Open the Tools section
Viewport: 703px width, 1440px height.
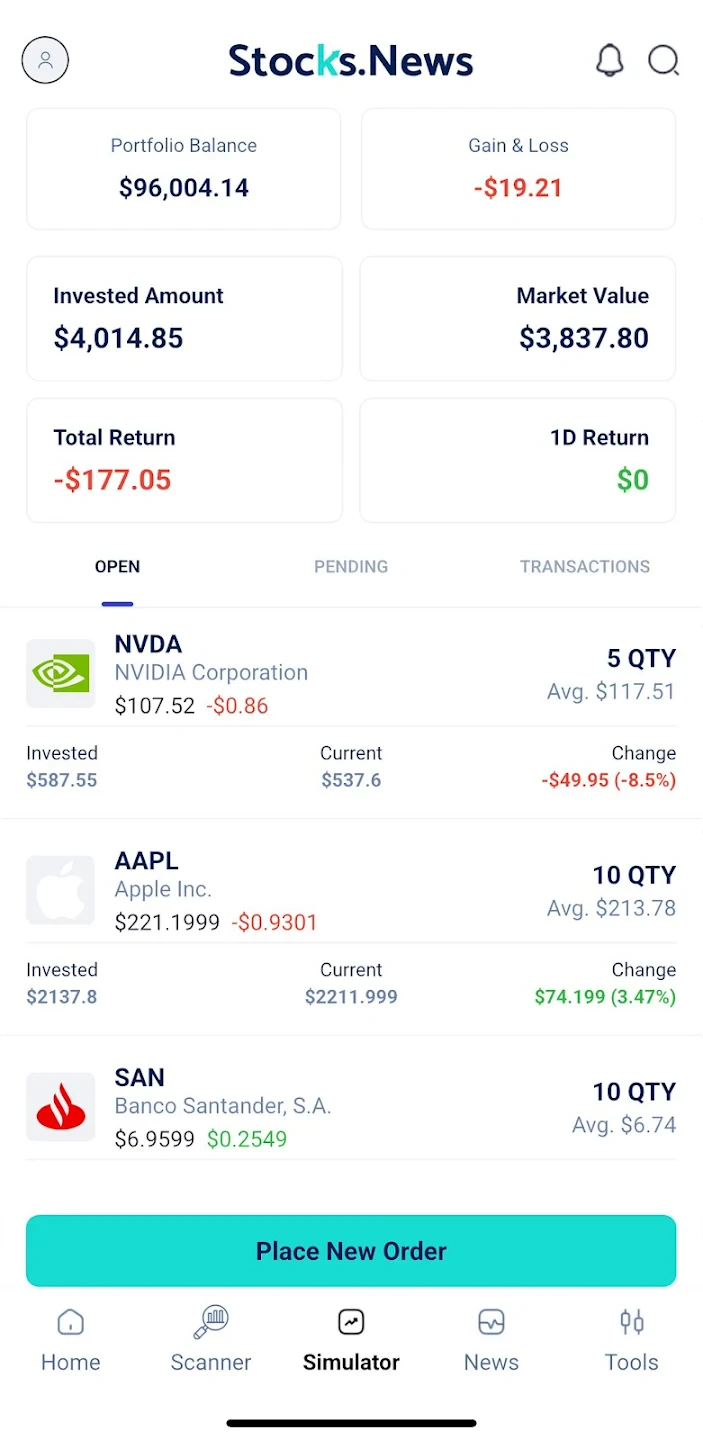tap(631, 1340)
